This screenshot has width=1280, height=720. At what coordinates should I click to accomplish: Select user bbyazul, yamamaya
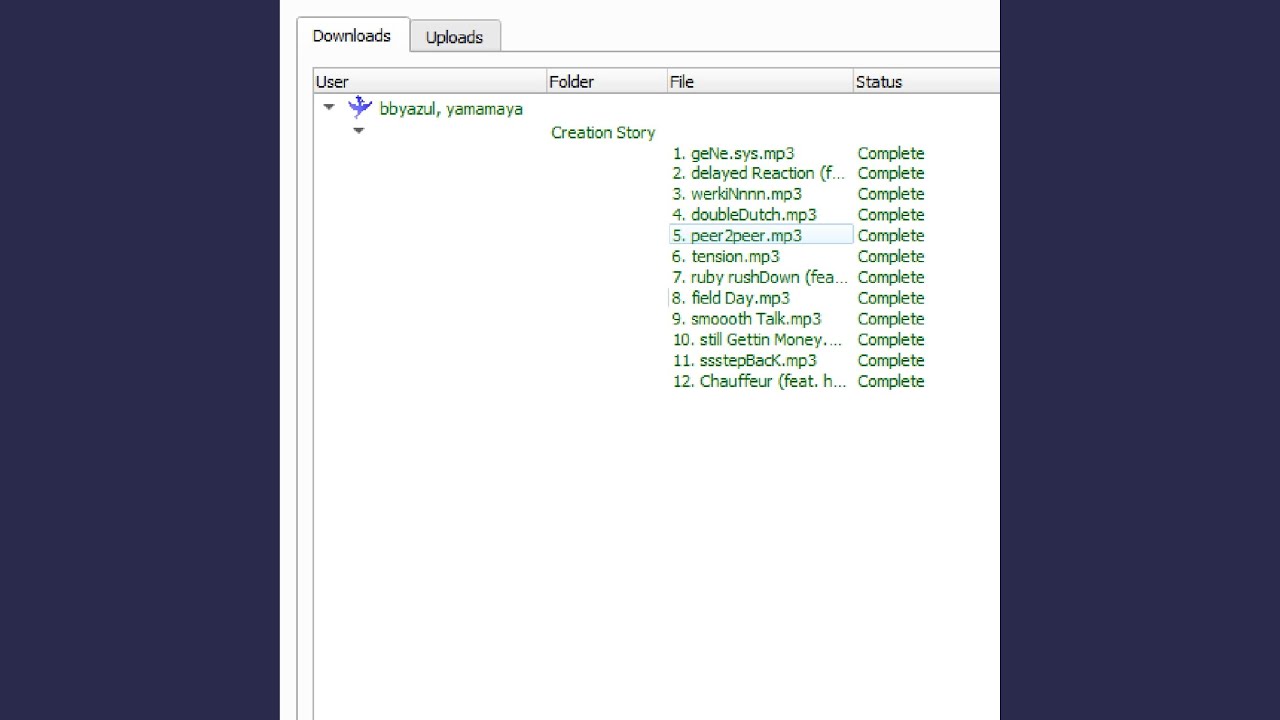pyautogui.click(x=451, y=109)
